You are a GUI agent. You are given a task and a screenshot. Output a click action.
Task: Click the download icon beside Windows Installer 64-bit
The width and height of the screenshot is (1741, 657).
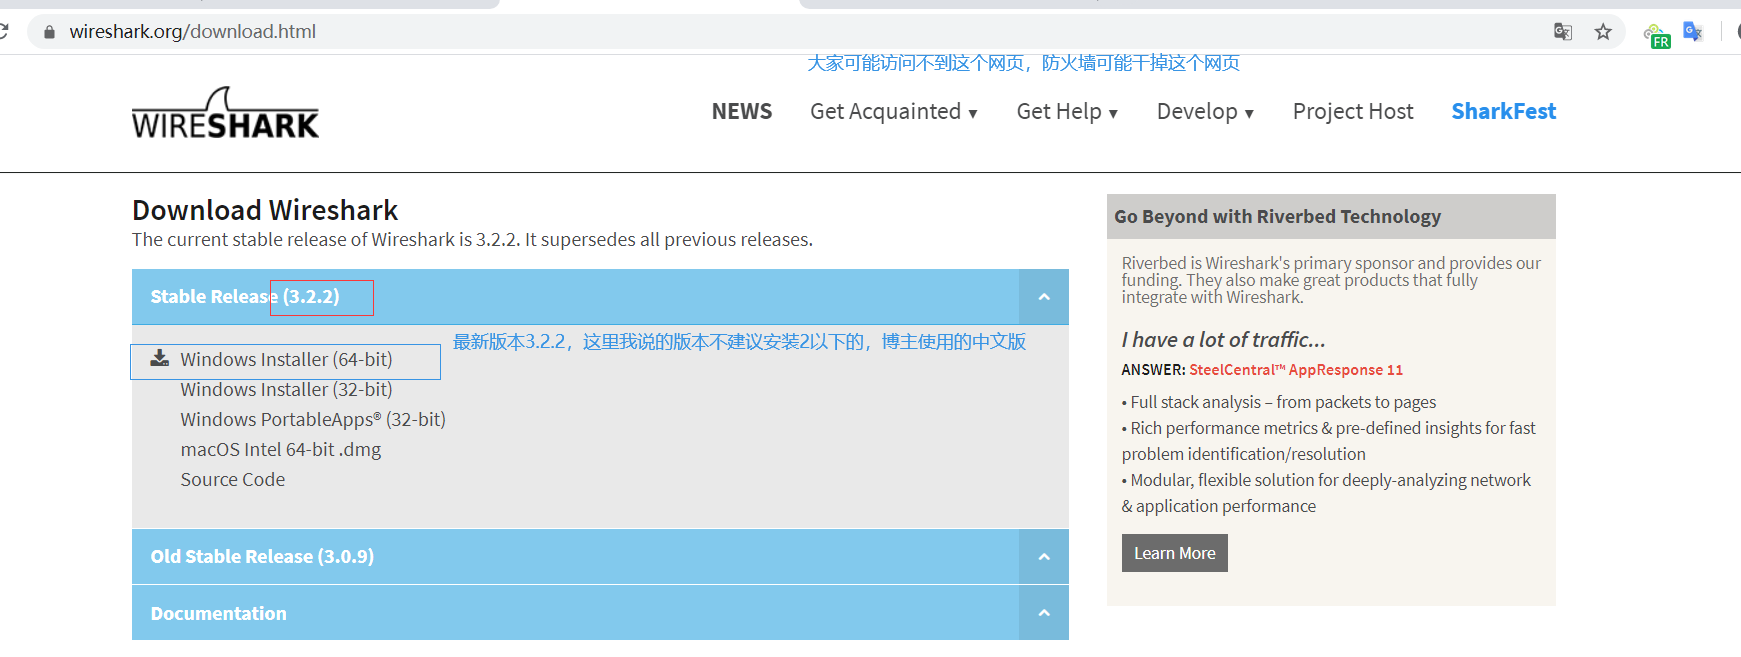(160, 358)
